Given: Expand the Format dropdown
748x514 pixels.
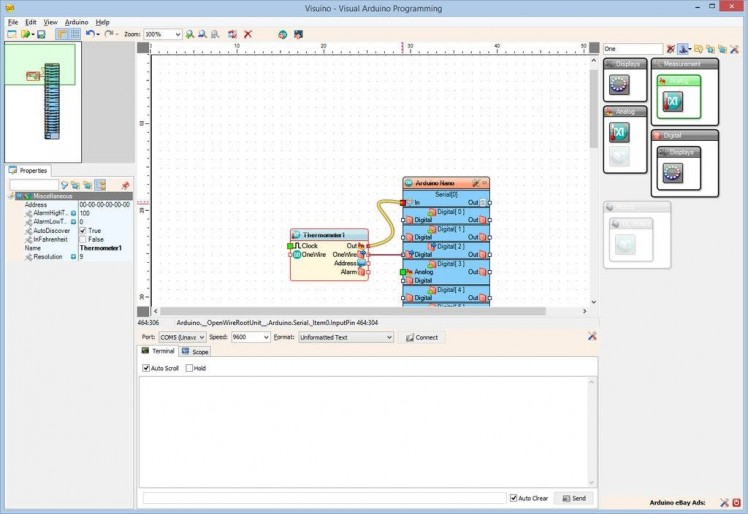Looking at the screenshot, I should pos(389,338).
